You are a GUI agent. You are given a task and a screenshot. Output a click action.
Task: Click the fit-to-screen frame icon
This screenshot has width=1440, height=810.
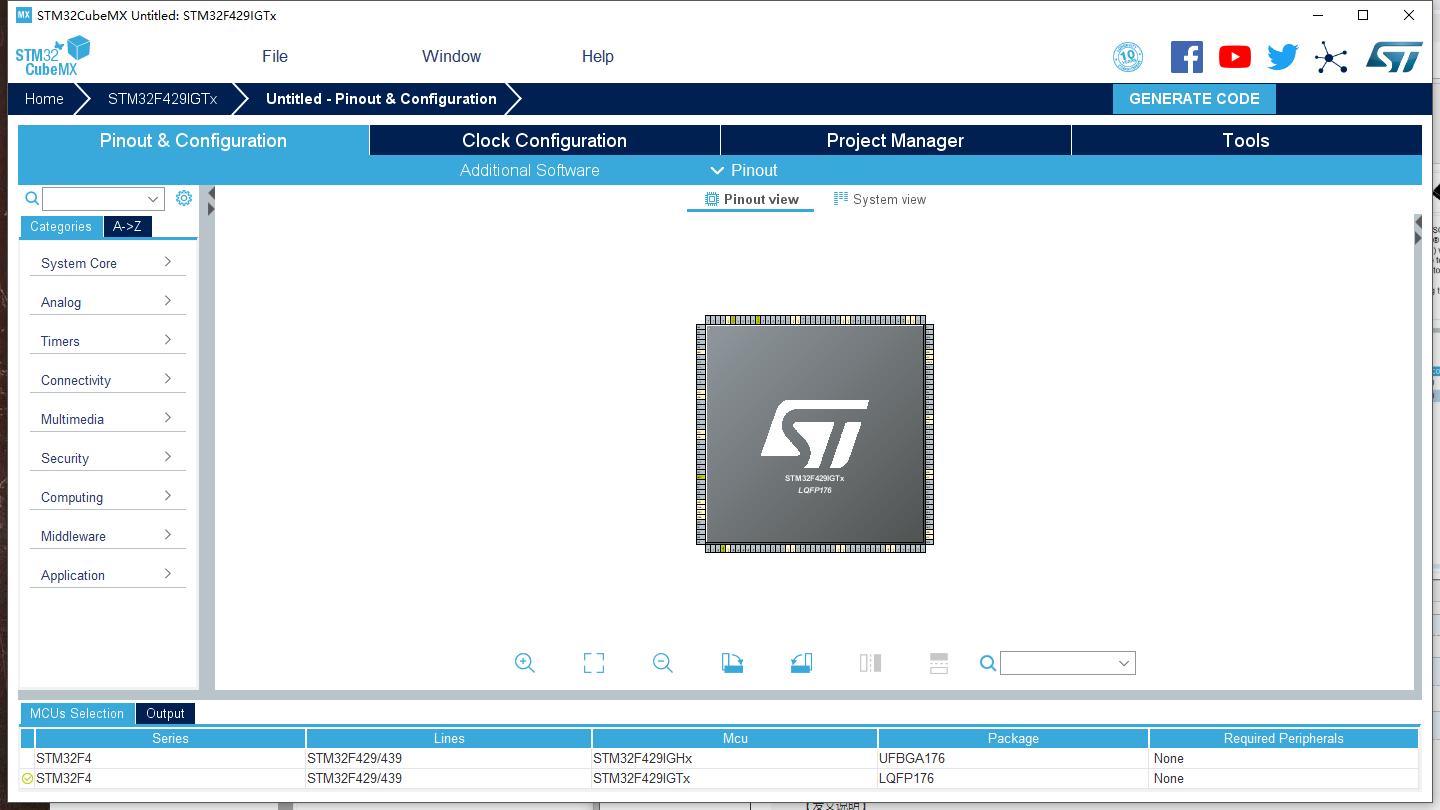pyautogui.click(x=594, y=663)
